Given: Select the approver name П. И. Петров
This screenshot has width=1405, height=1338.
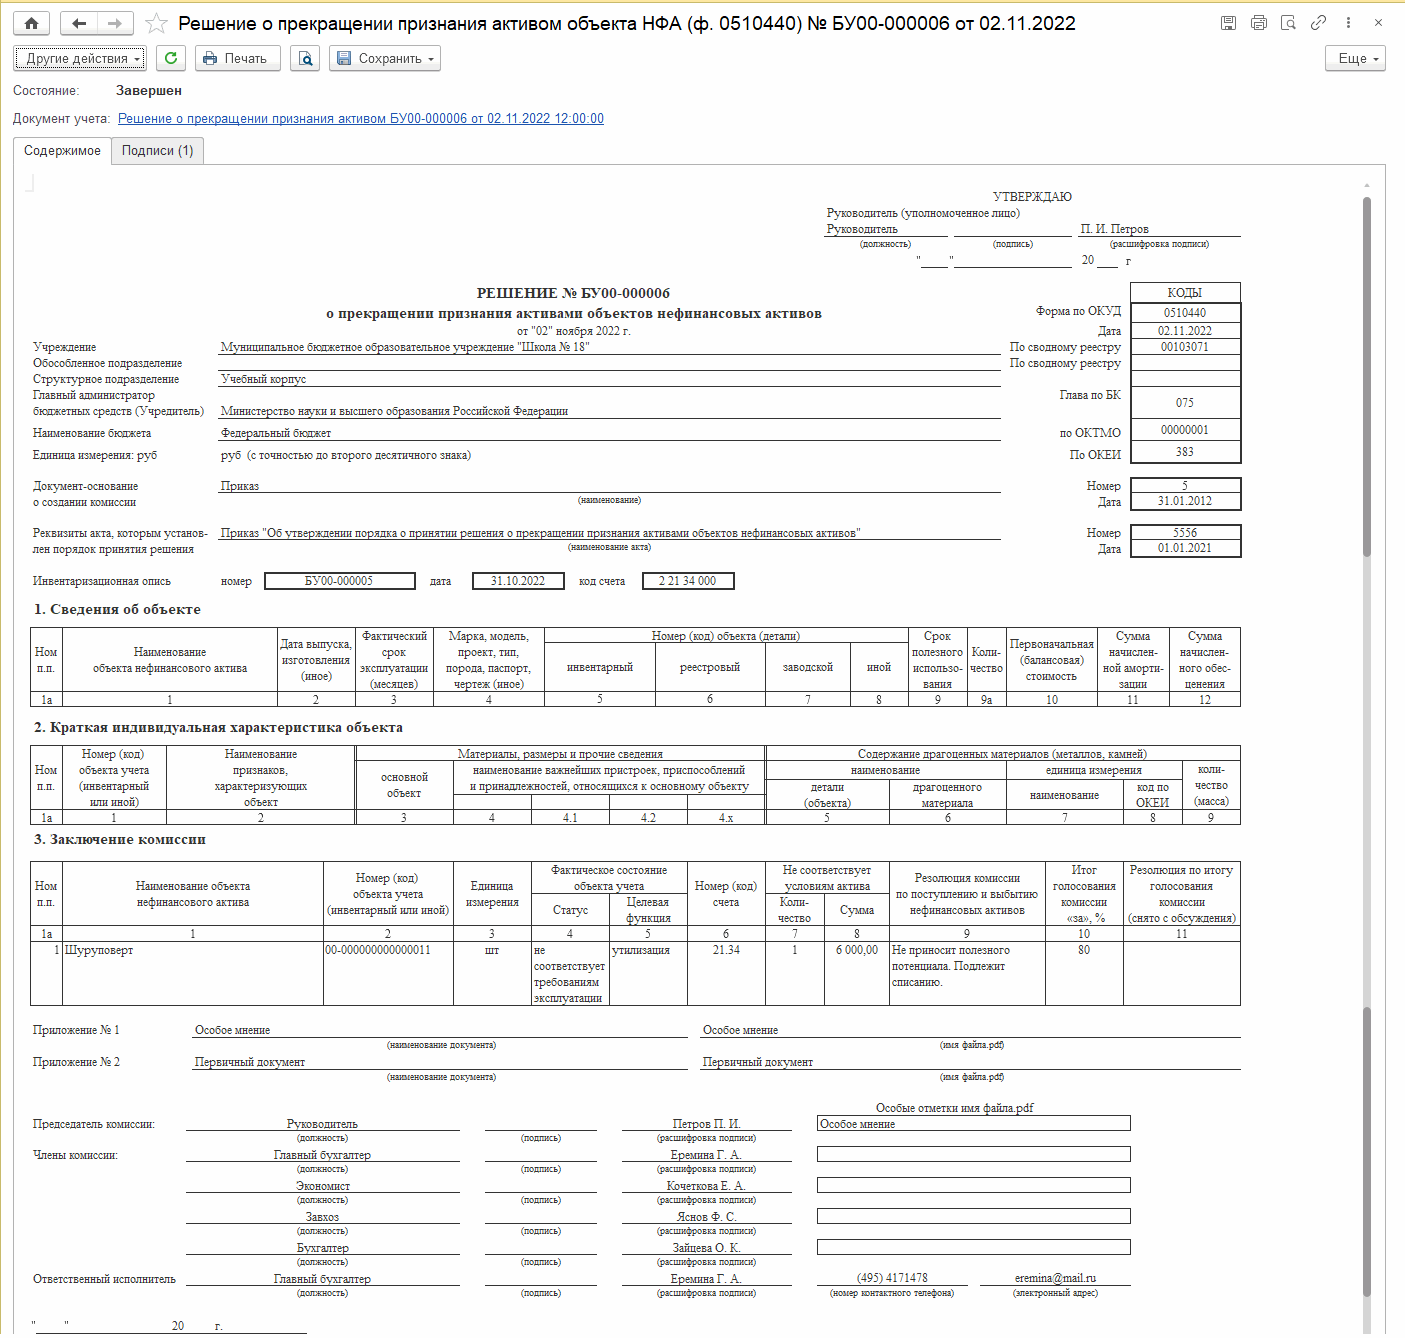Looking at the screenshot, I should (1115, 229).
